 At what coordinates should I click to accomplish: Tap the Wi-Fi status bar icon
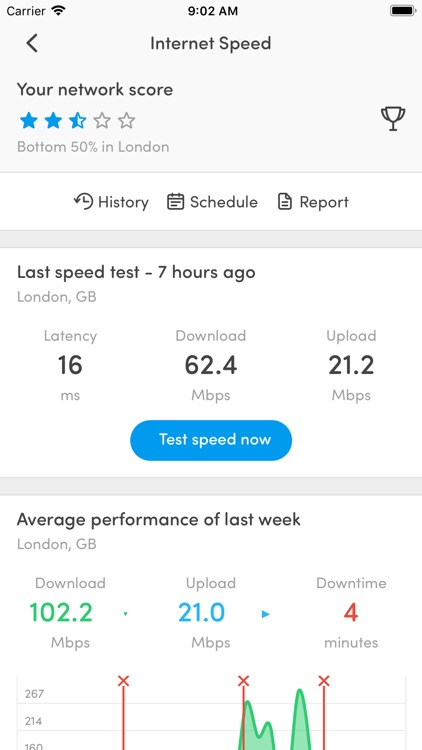click(x=58, y=11)
